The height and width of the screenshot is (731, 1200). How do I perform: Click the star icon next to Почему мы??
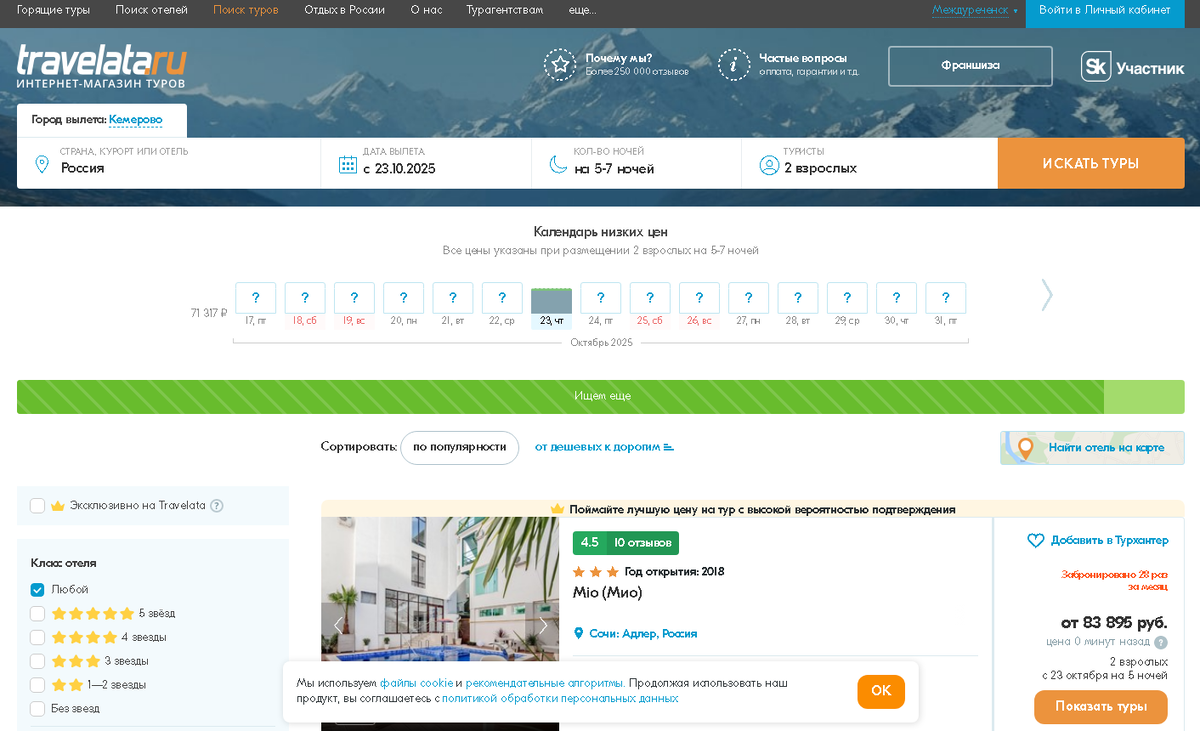coord(560,65)
